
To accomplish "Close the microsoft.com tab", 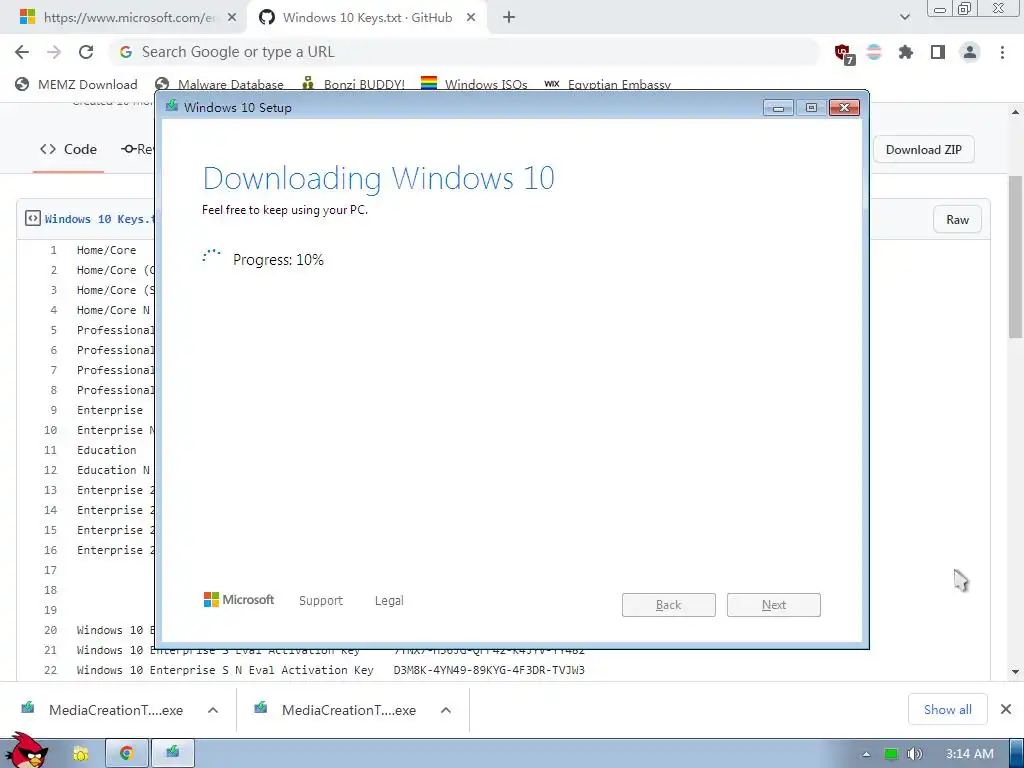I will [x=231, y=18].
